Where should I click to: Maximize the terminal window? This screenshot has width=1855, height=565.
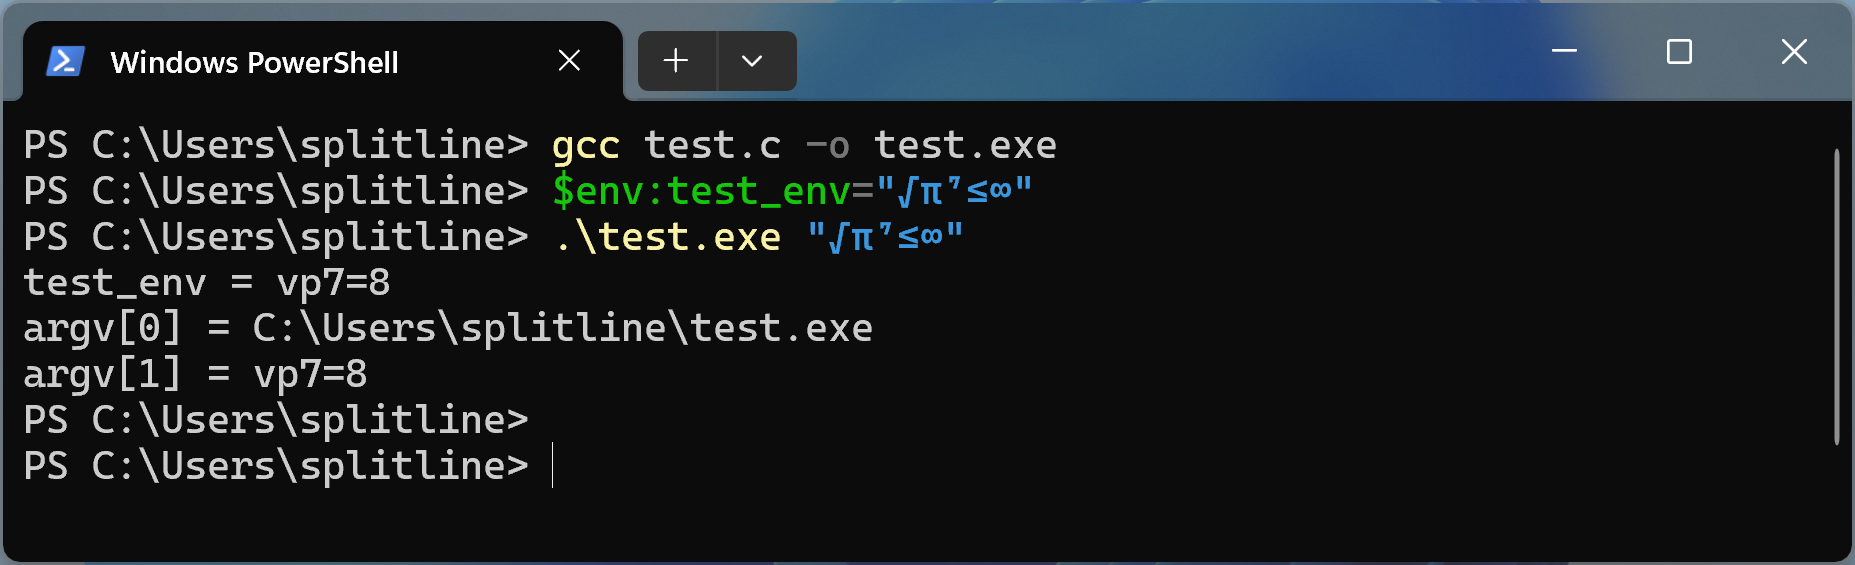(x=1679, y=51)
